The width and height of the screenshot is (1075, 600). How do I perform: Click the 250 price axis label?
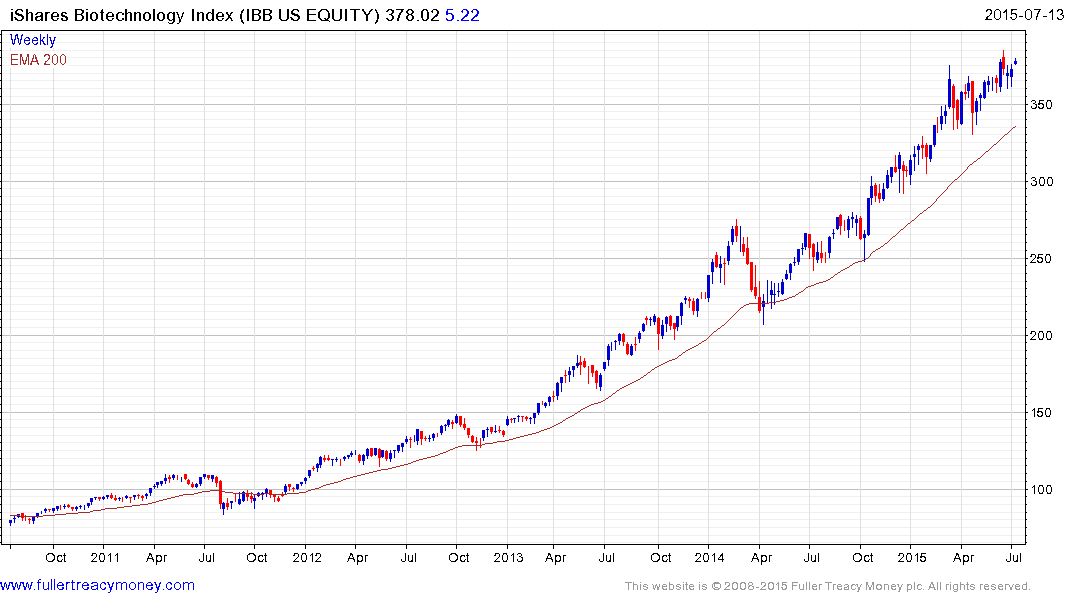pos(1041,259)
